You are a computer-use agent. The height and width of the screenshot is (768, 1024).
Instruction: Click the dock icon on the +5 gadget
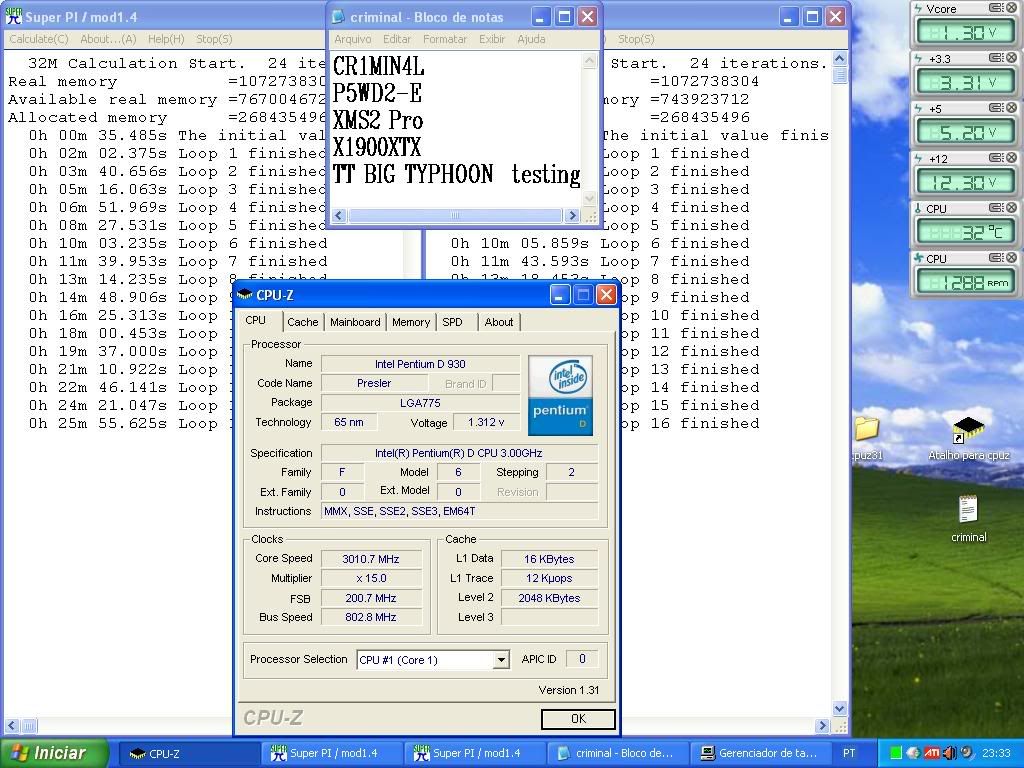[x=996, y=108]
